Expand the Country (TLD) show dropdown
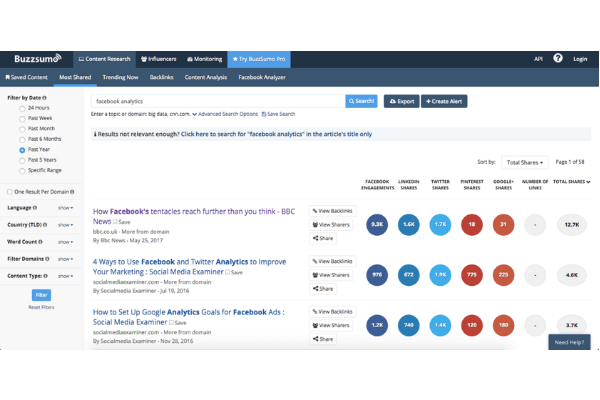This screenshot has height=400, width=600. (65, 225)
